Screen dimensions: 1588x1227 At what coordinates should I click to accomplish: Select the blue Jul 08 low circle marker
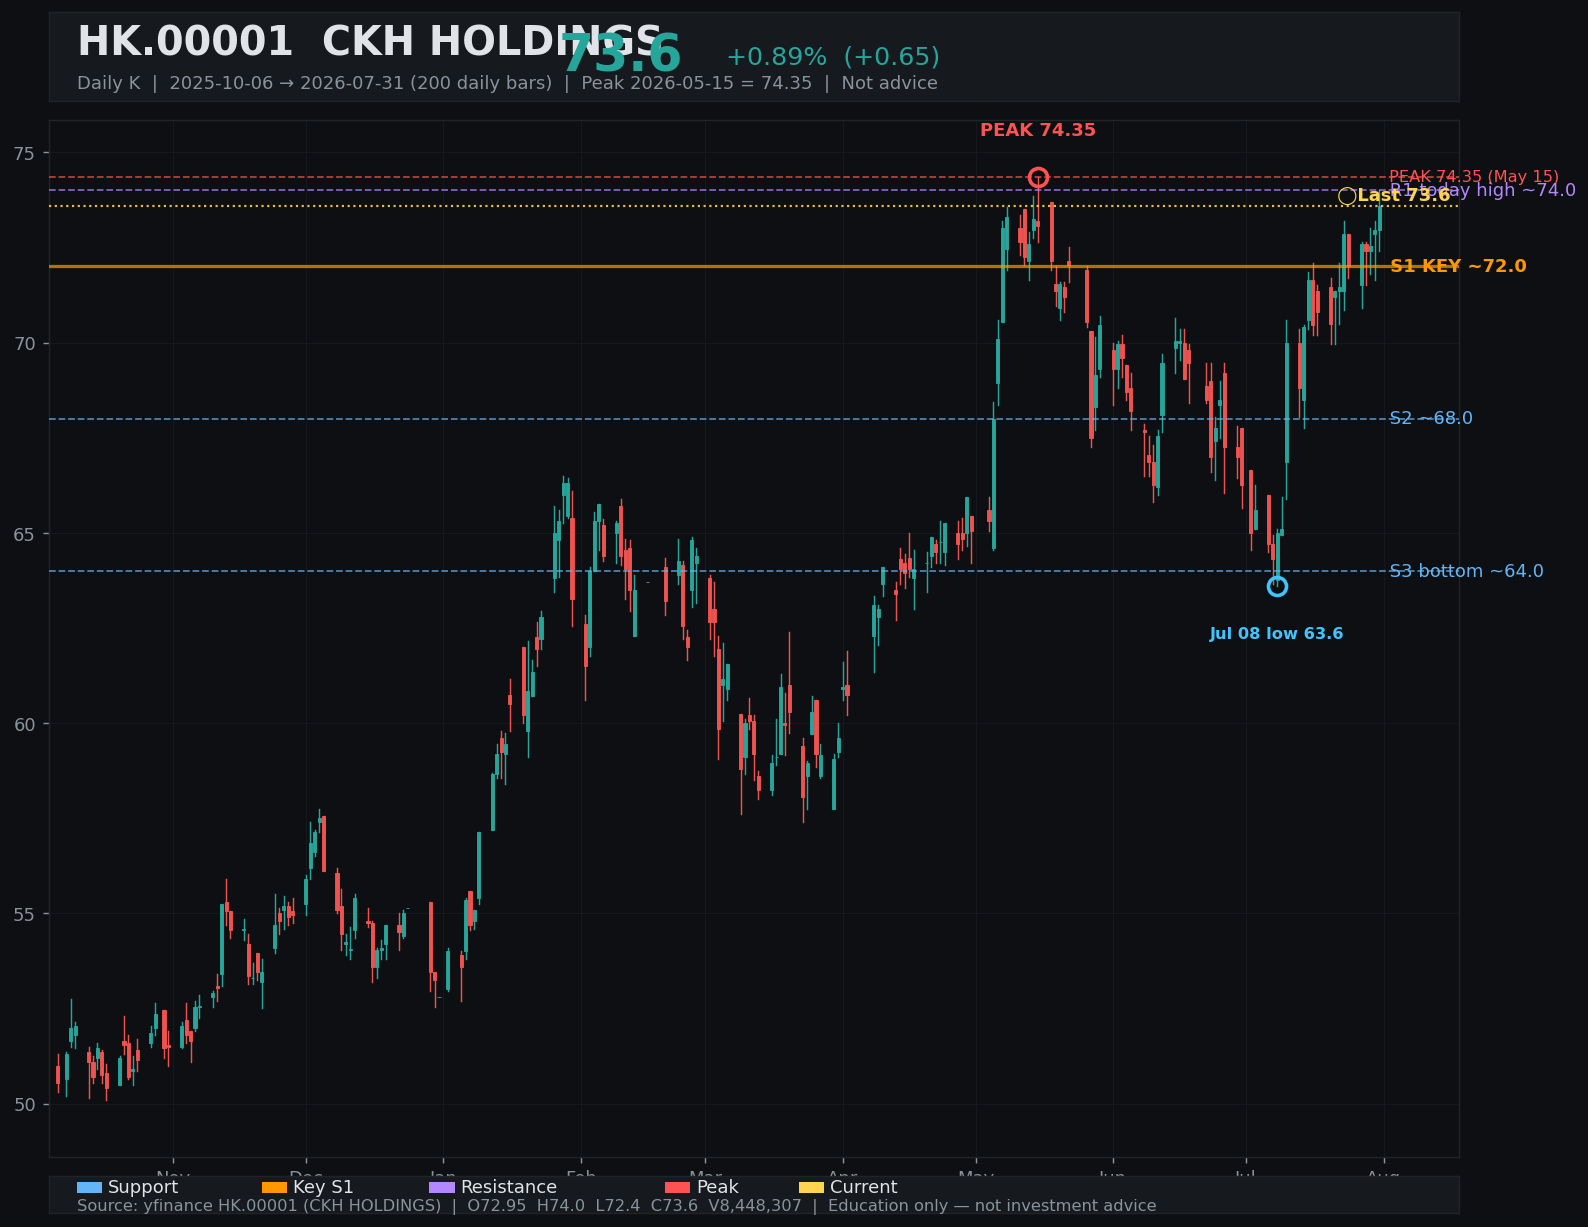(1277, 586)
